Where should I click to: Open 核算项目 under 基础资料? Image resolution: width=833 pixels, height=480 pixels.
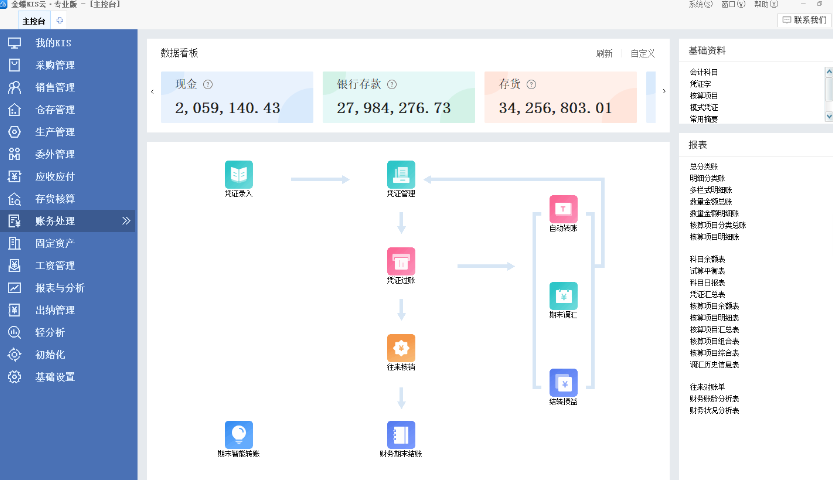[703, 96]
